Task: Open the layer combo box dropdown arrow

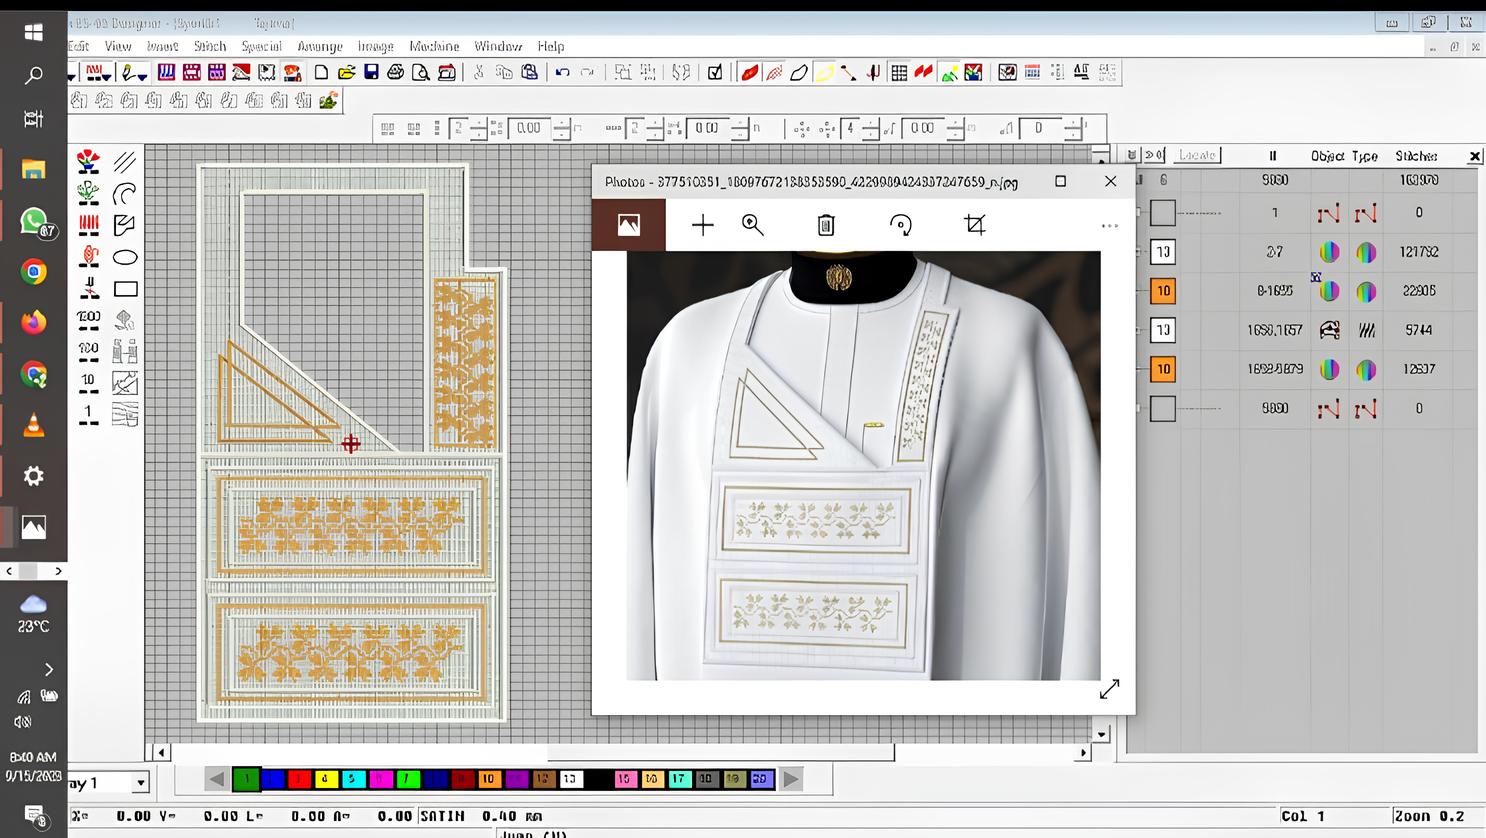Action: pos(141,783)
